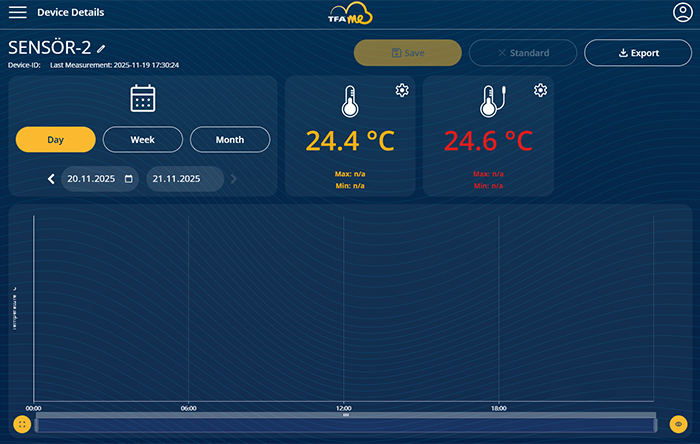The width and height of the screenshot is (700, 444).
Task: Click the next date range arrow
Action: click(234, 180)
